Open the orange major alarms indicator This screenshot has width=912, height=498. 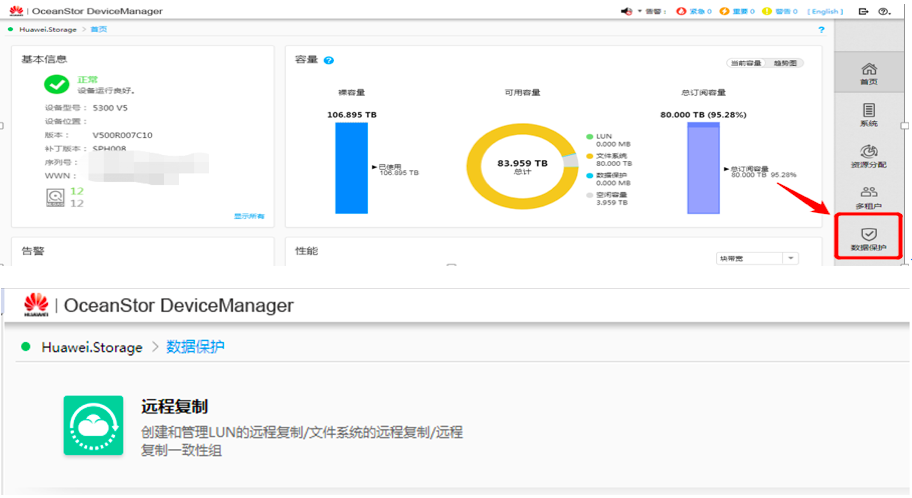point(737,11)
